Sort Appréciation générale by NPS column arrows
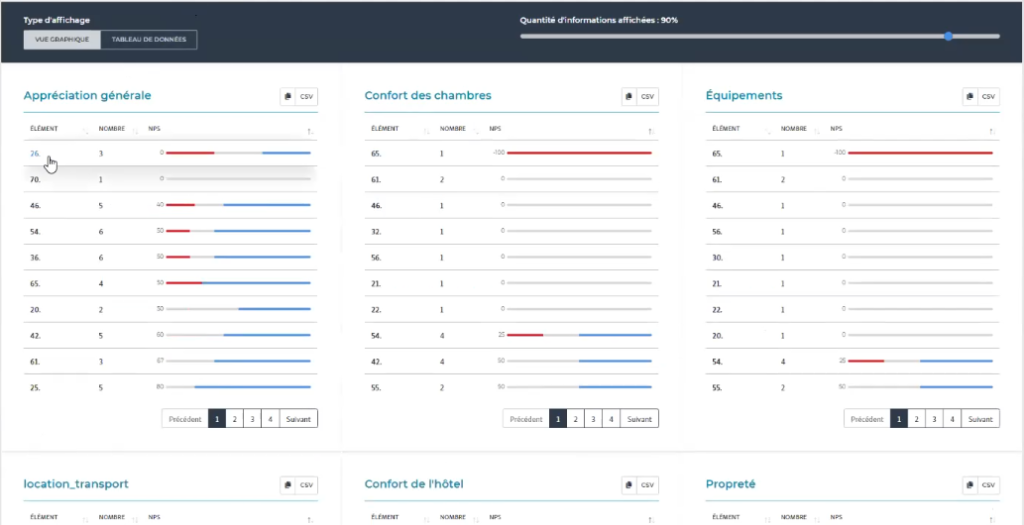The image size is (1024, 525). tap(309, 130)
